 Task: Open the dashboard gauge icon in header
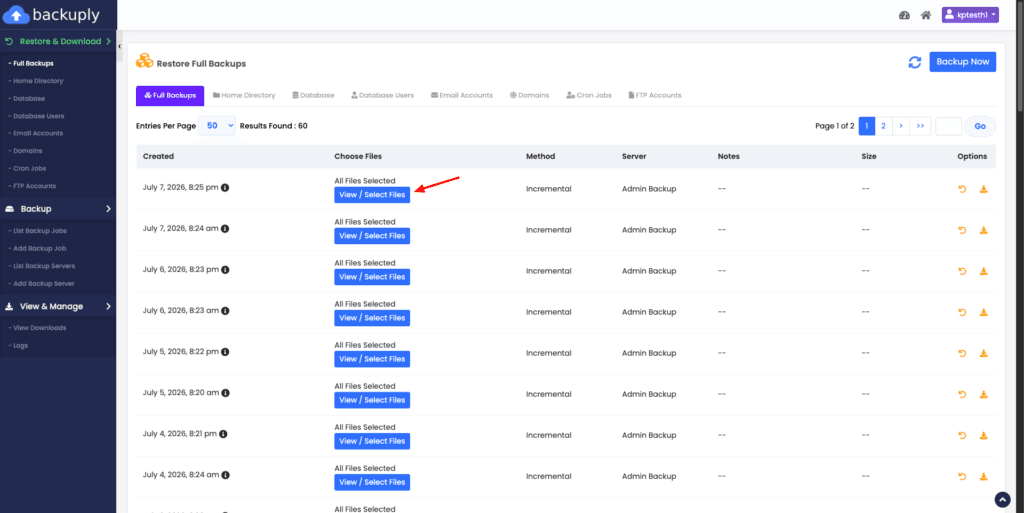(x=904, y=15)
